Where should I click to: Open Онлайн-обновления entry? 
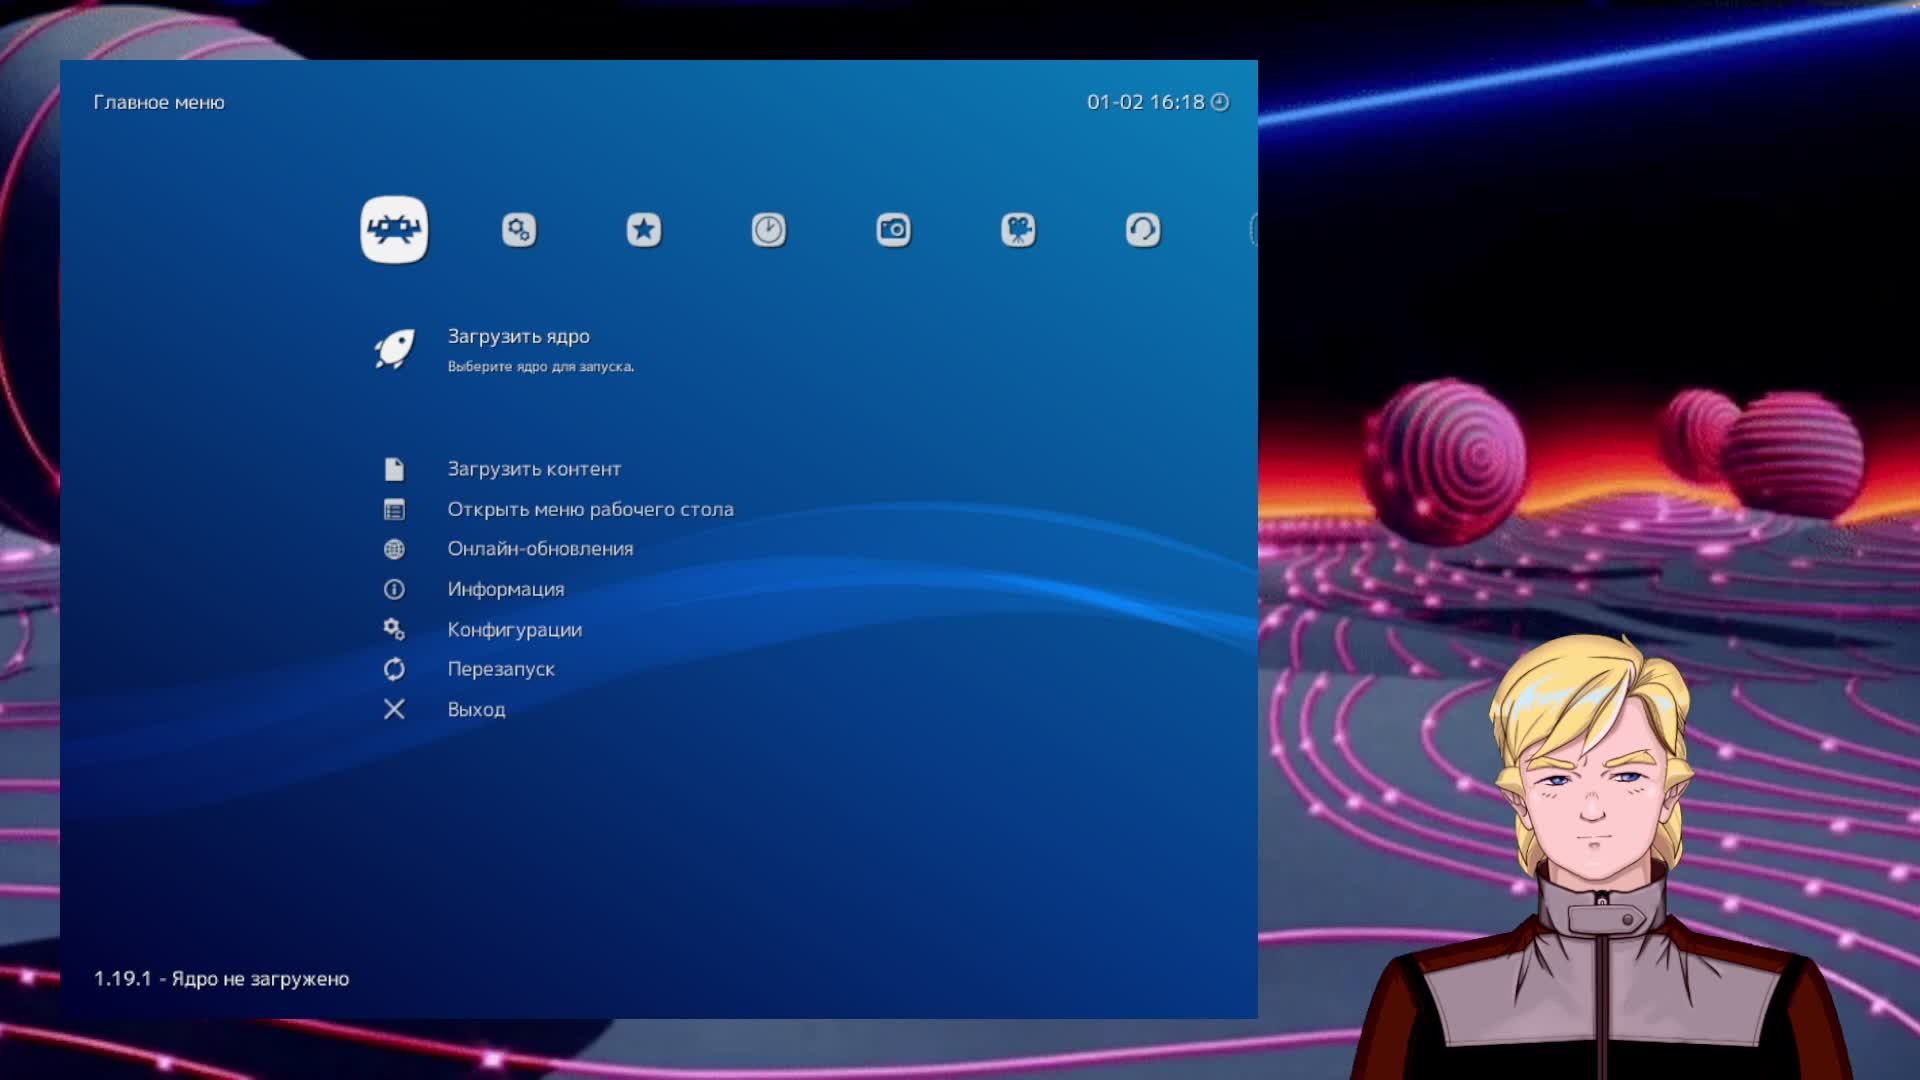540,549
